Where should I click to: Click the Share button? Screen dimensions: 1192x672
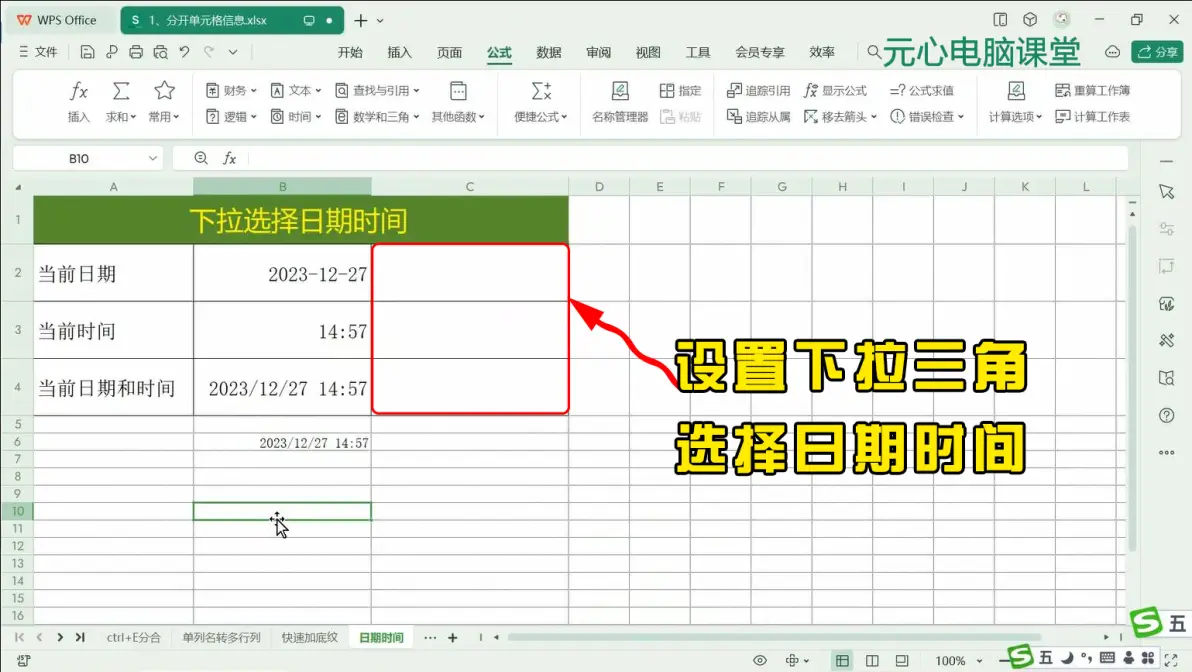pyautogui.click(x=1157, y=52)
